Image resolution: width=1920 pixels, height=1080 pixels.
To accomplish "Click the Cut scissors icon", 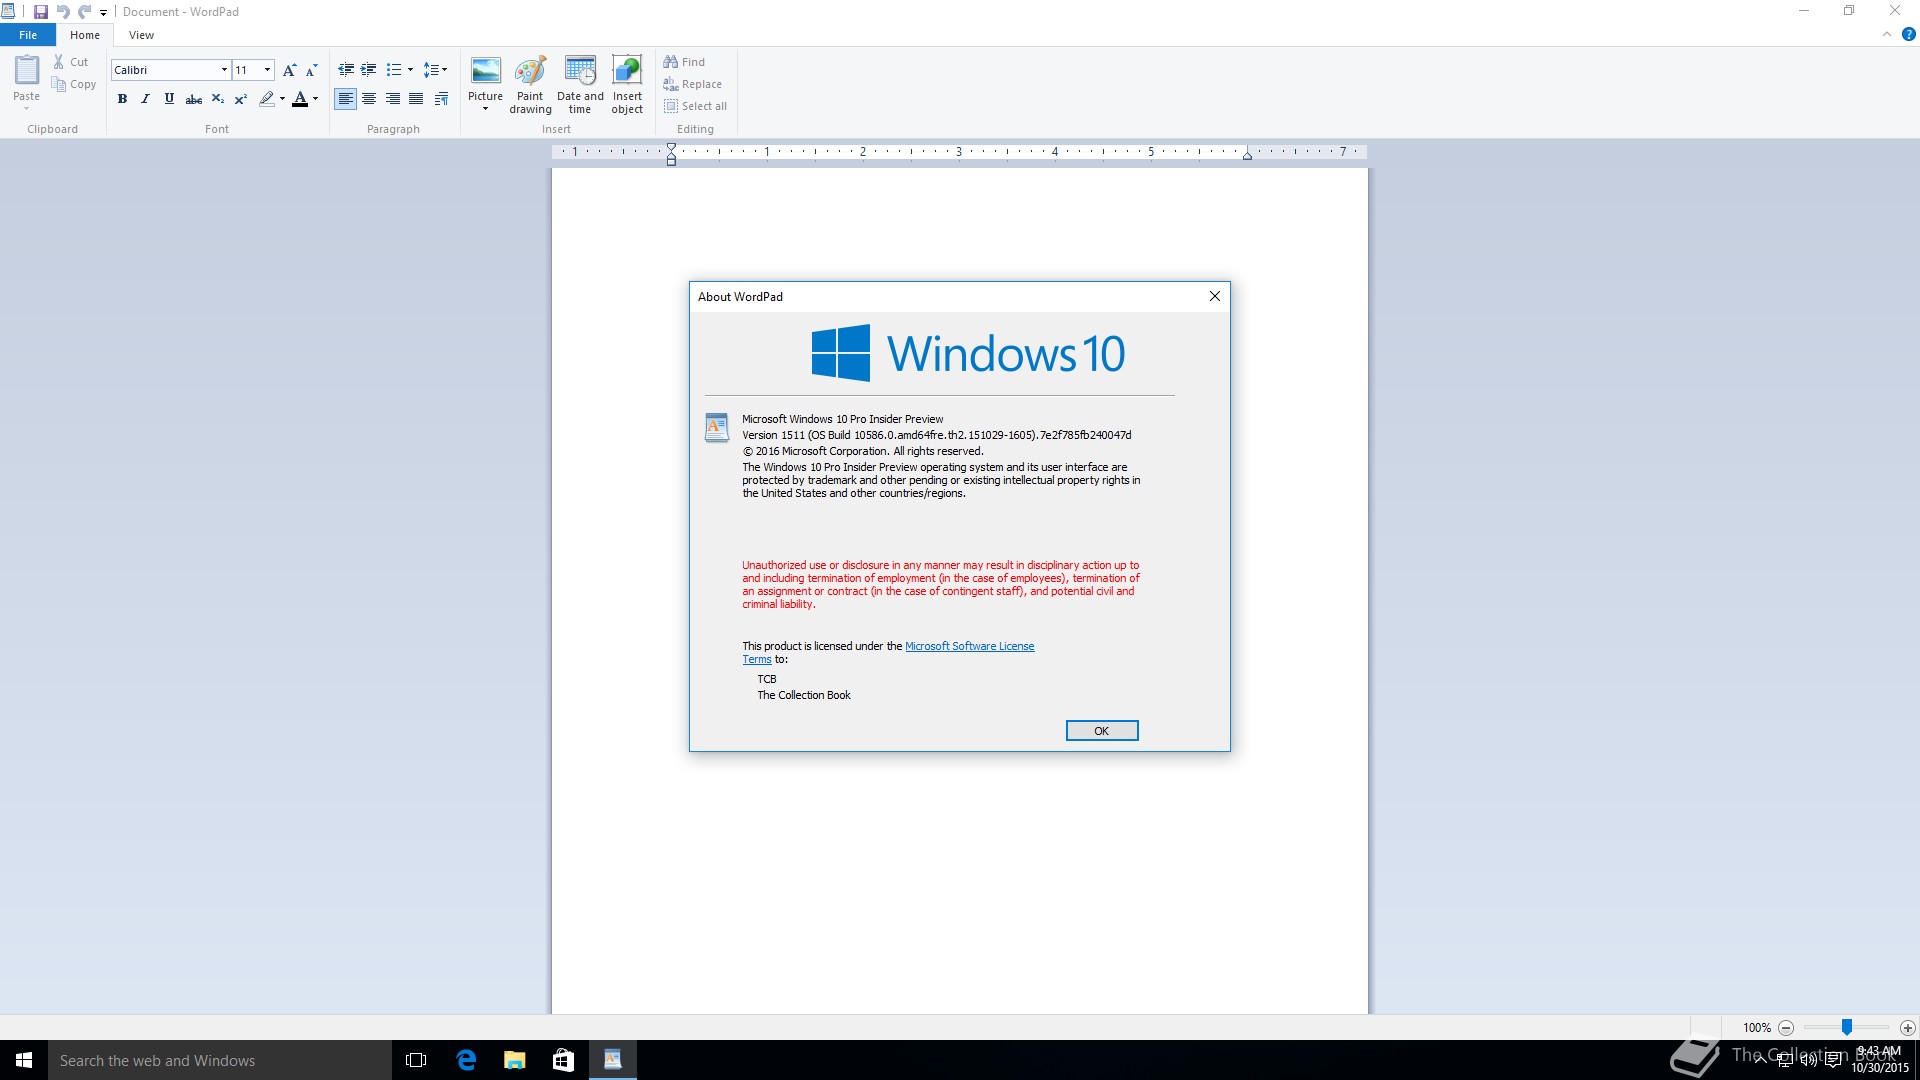I will tap(59, 62).
